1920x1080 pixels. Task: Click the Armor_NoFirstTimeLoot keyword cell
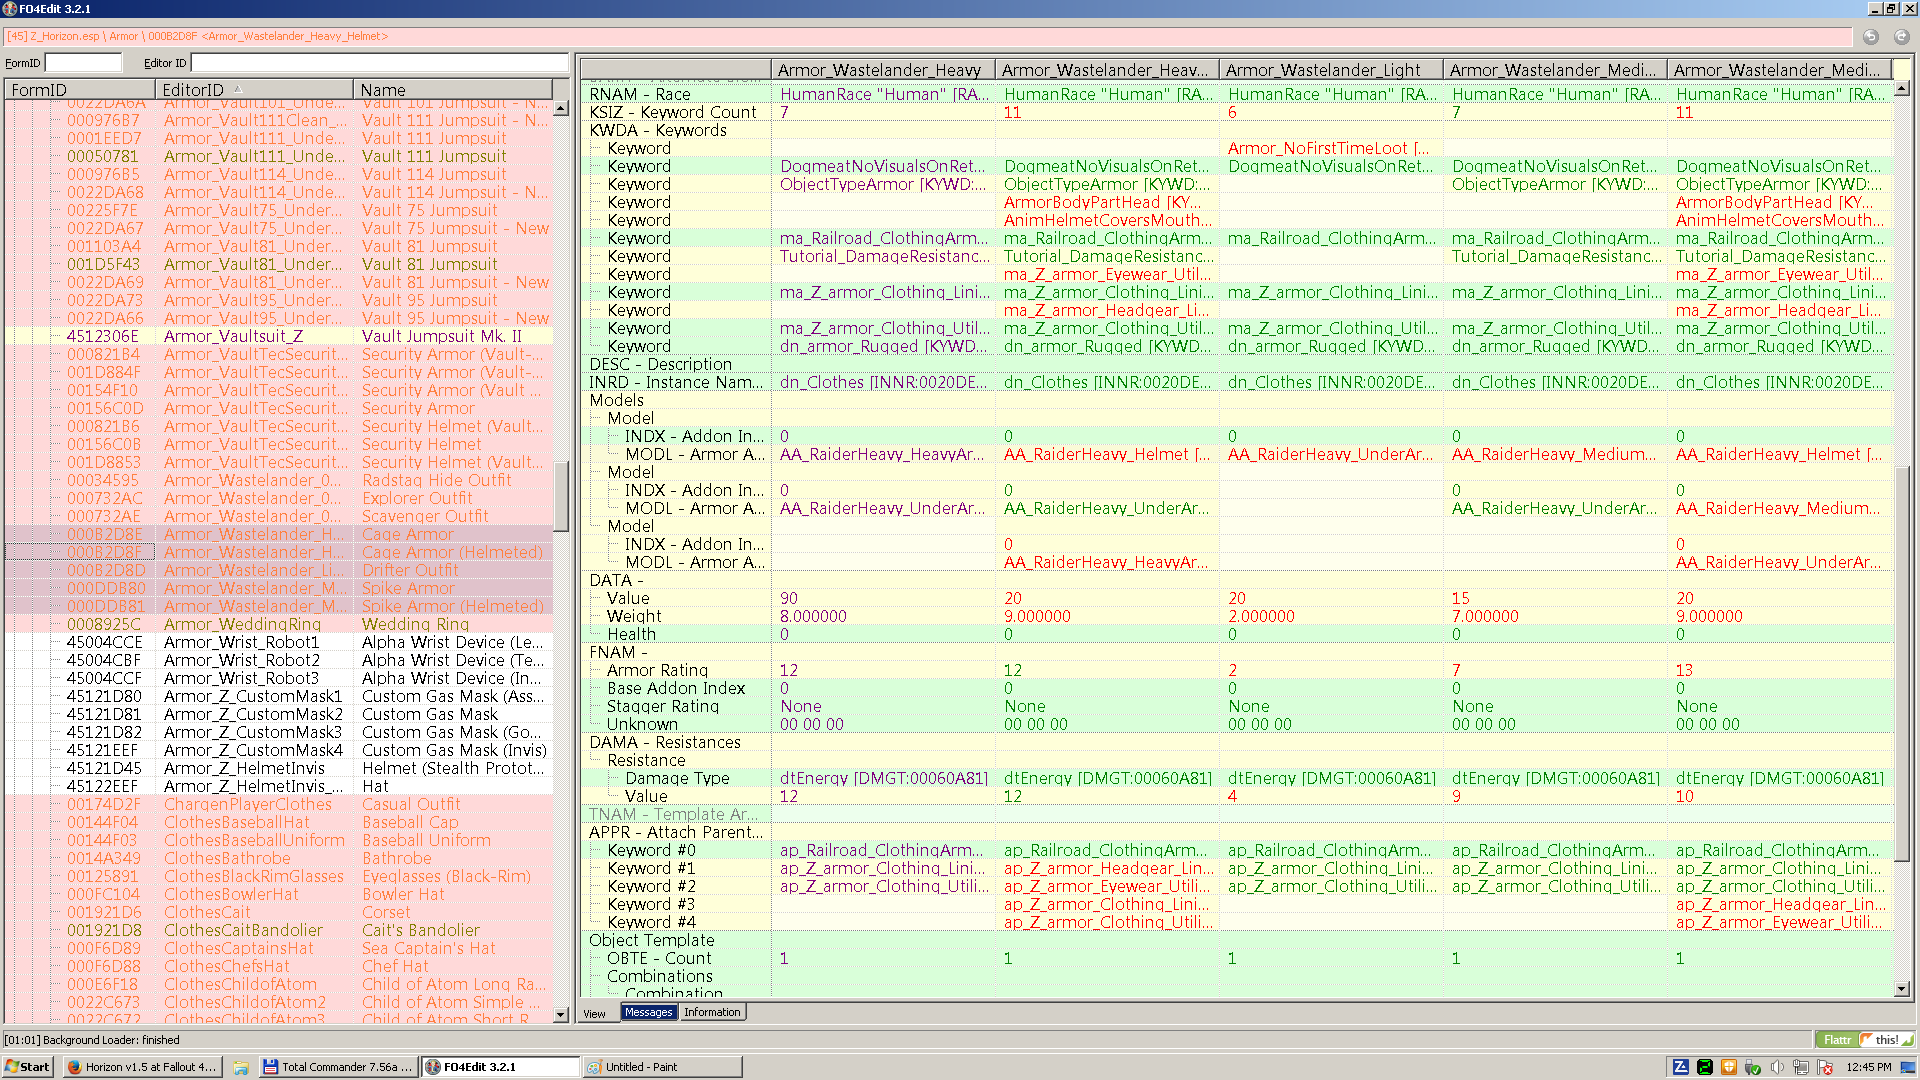tap(1331, 148)
